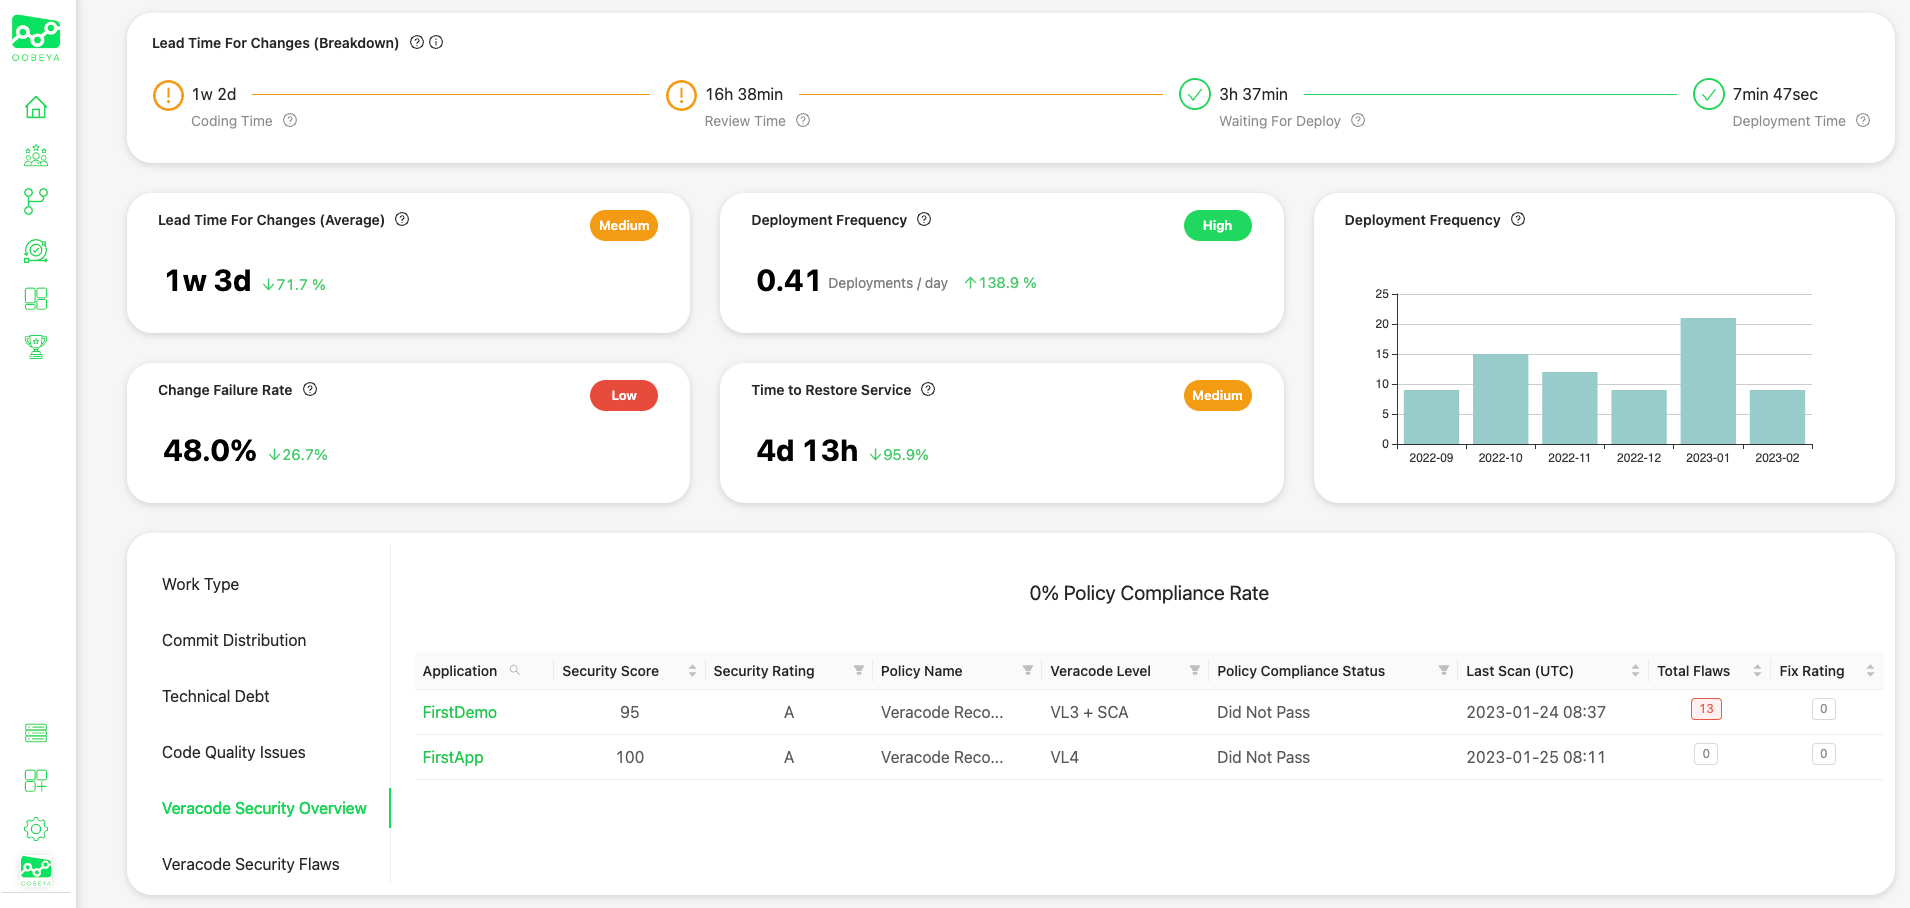The image size is (1910, 908).
Task: Sort the table by Security Score
Action: pos(692,671)
